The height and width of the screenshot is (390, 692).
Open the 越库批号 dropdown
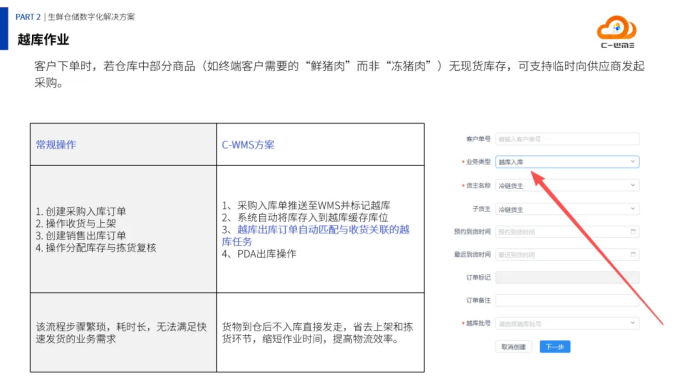567,323
